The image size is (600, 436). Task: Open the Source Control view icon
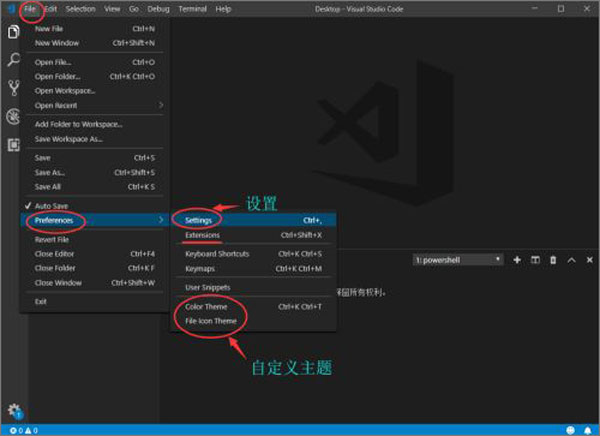pos(13,88)
